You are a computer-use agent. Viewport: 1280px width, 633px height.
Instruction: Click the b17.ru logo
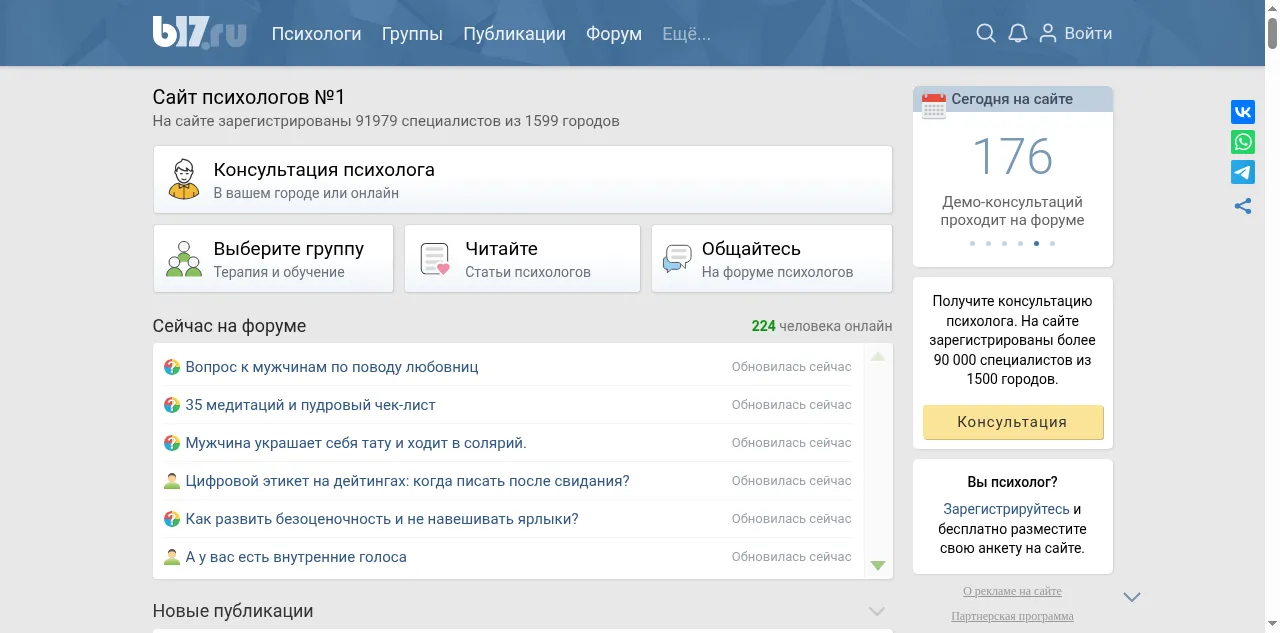coord(199,32)
